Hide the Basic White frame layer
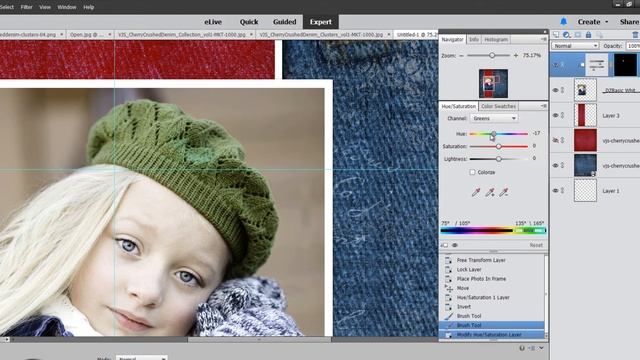 click(556, 90)
